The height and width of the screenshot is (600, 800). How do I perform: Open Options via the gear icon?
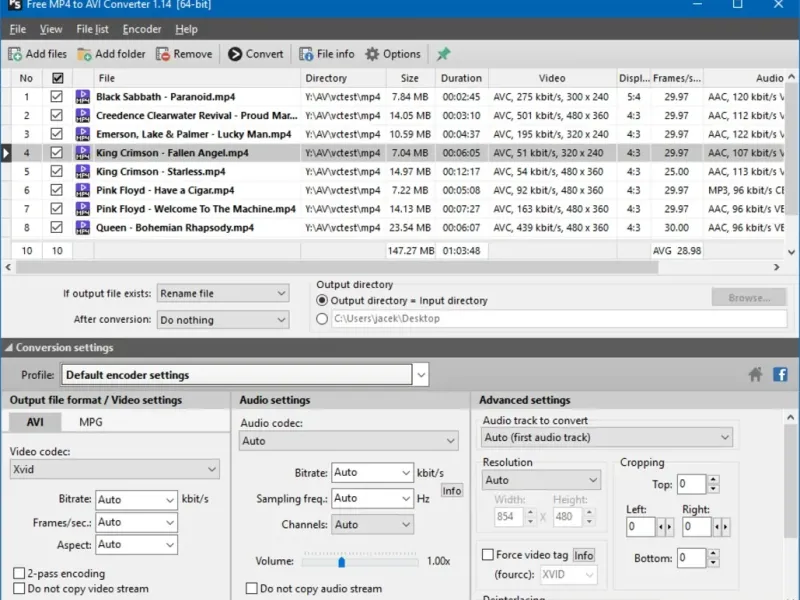pos(372,54)
